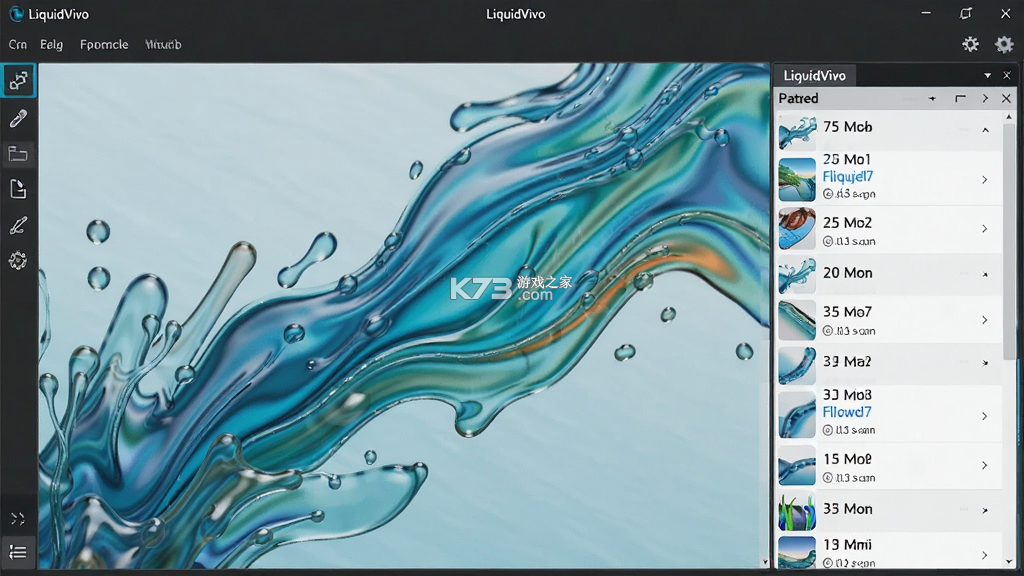Expand the 39 Ma2 group arrow
The height and width of the screenshot is (576, 1024).
[x=985, y=363]
